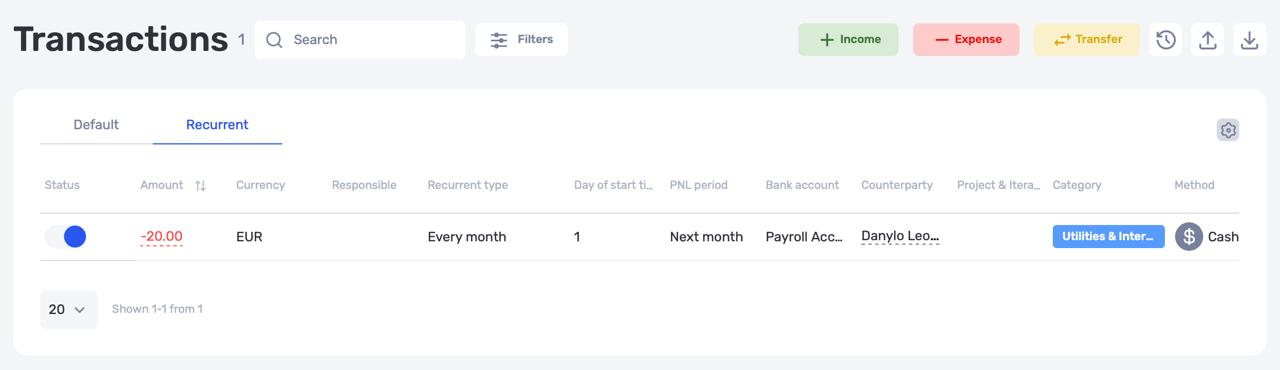Switch to the Default tab
1280x370 pixels.
pyautogui.click(x=96, y=125)
